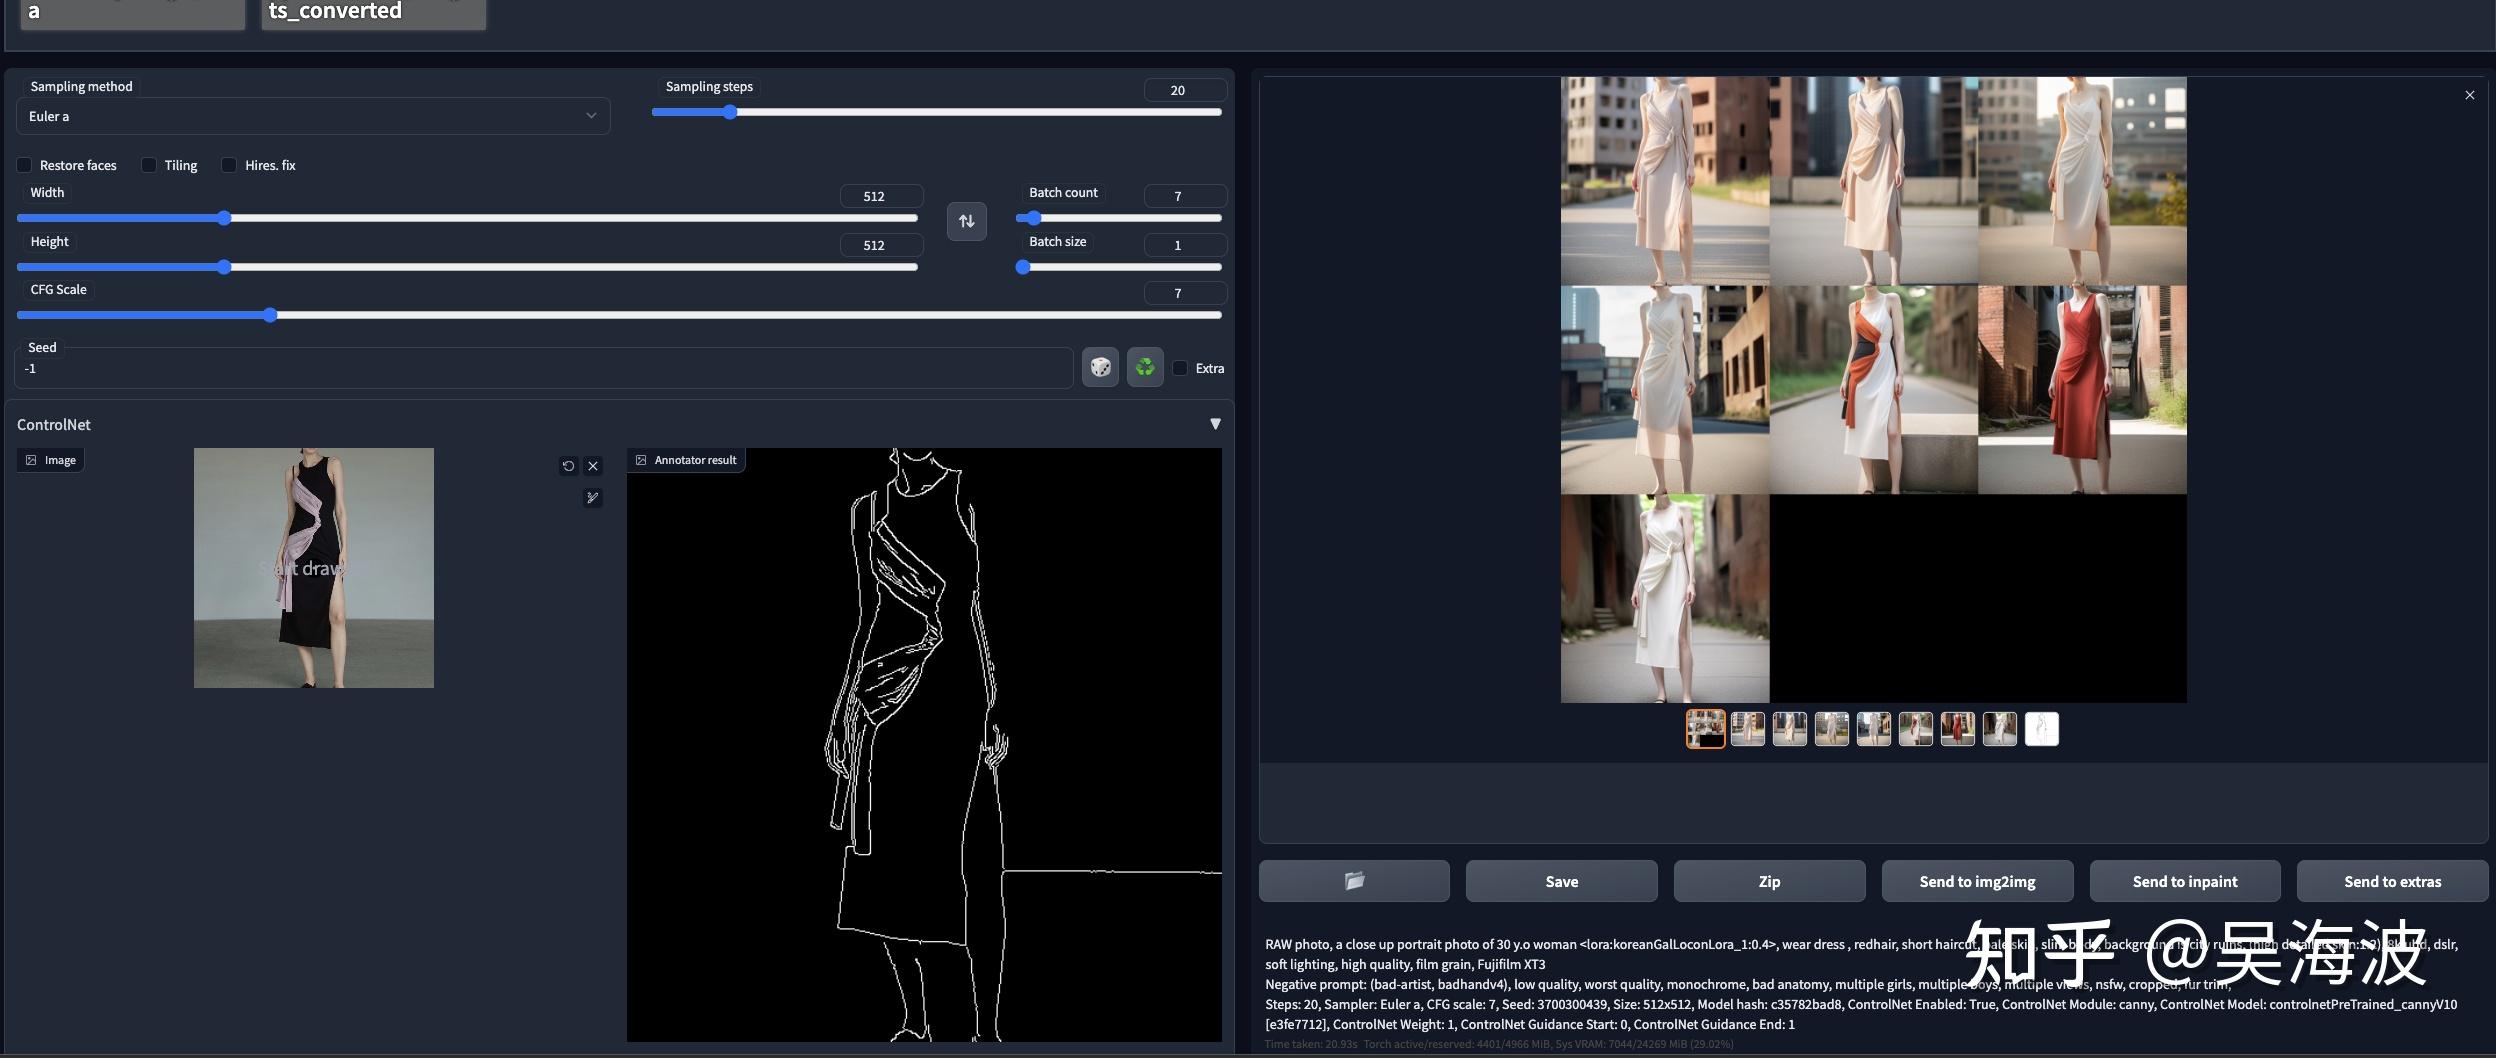Click the green recycle reuse-seed icon

[1145, 368]
